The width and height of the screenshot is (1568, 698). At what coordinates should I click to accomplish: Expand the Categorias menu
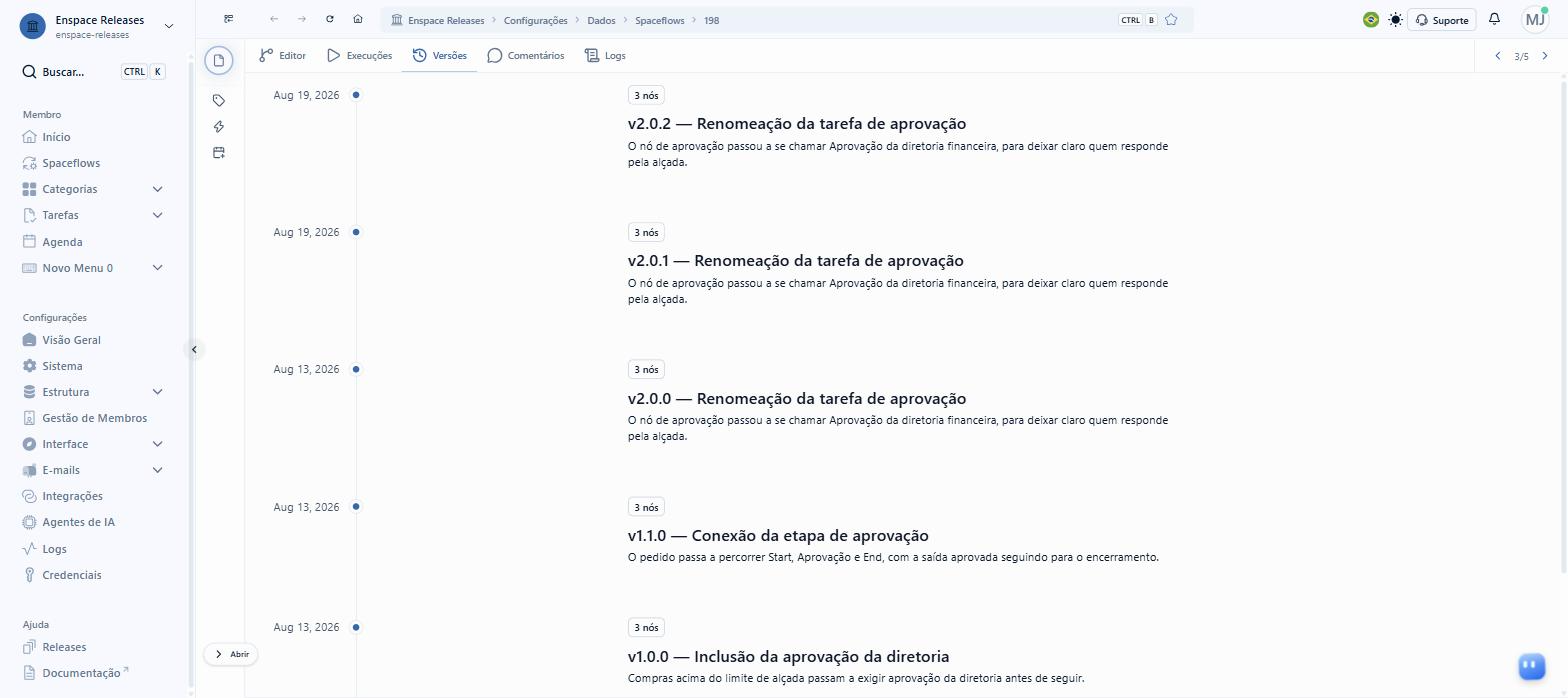pos(157,189)
